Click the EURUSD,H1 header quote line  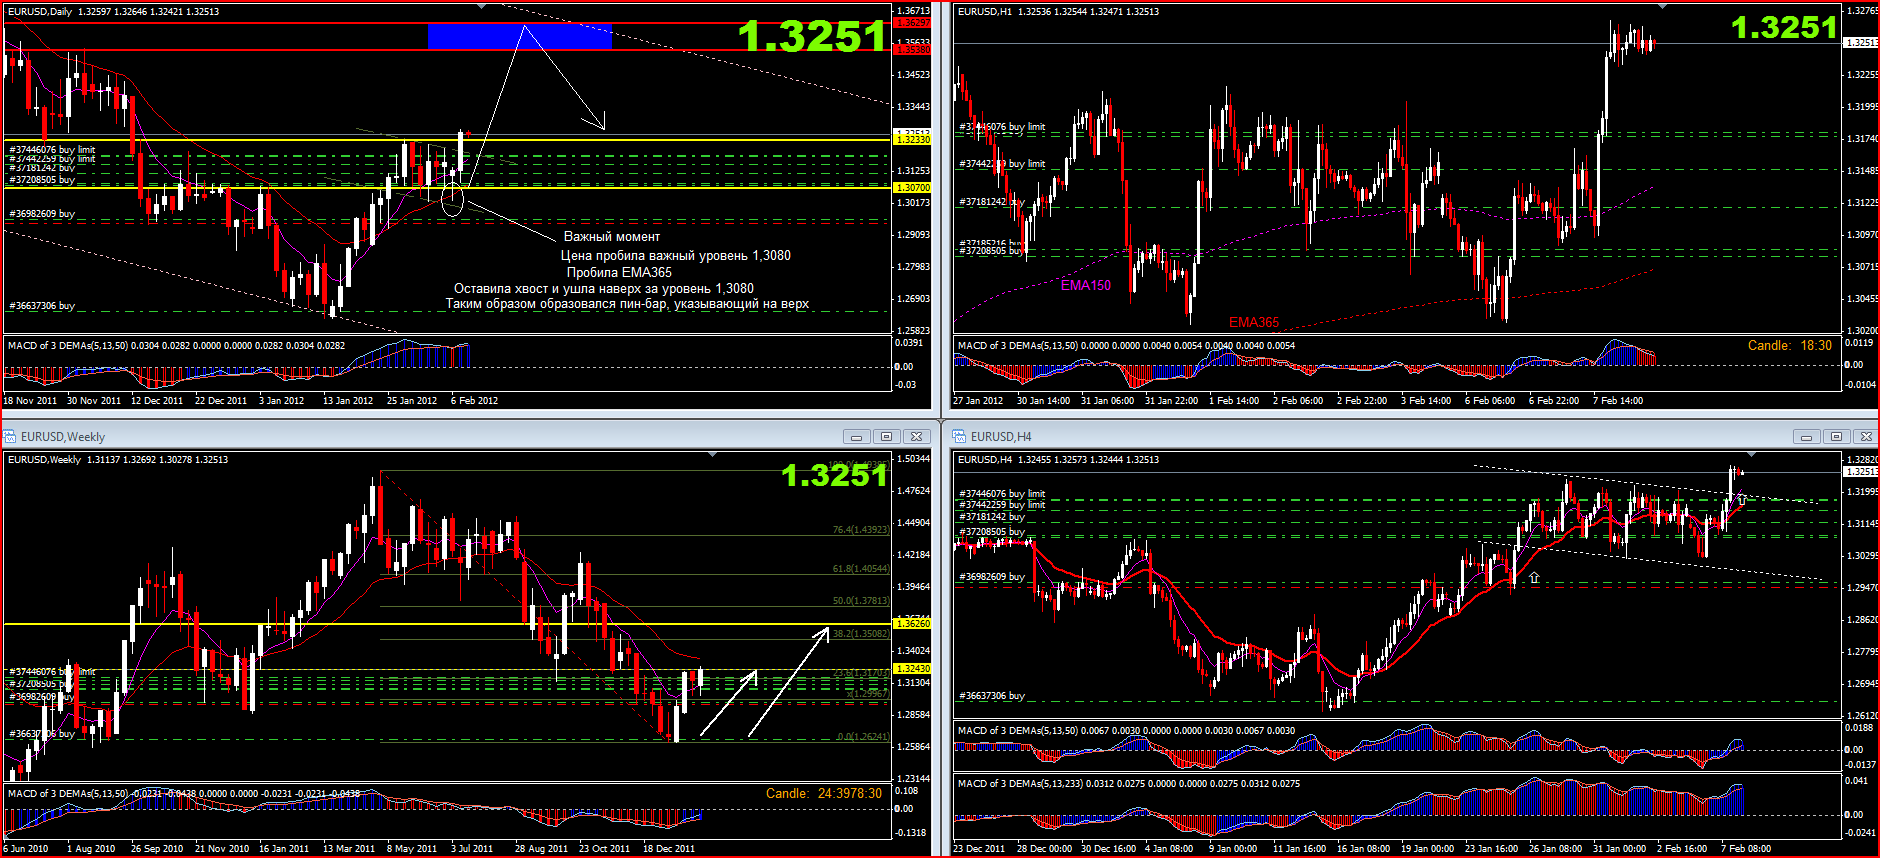coord(1058,12)
